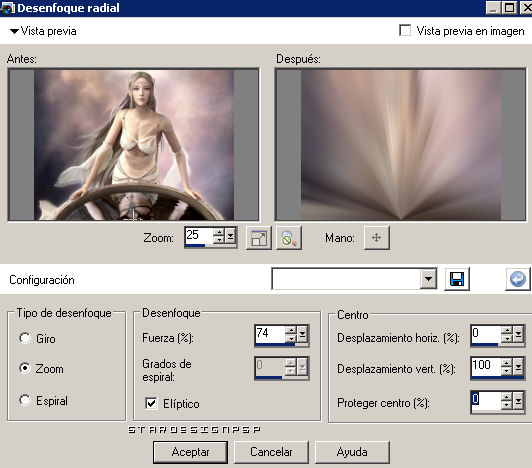
Task: Increase Desplazamiento horiz. value
Action: pos(507,330)
